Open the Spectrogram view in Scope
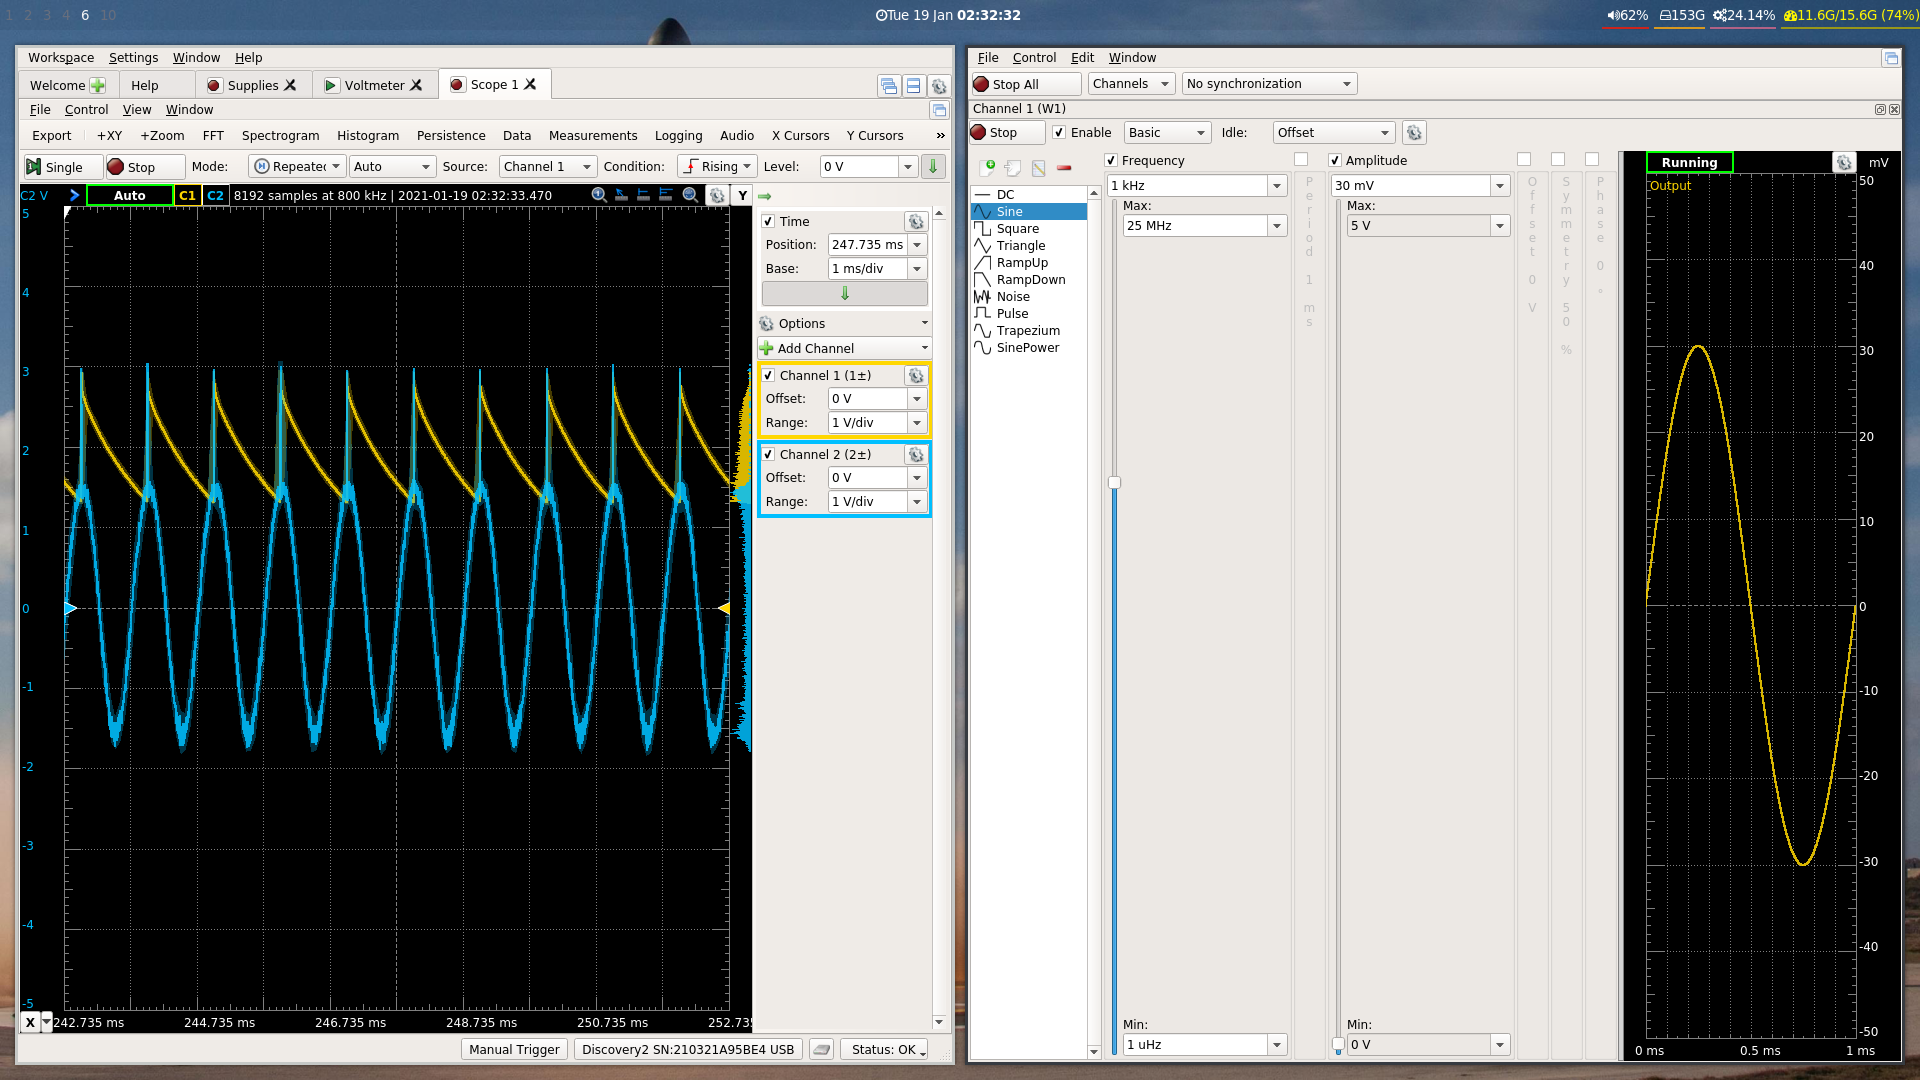Image resolution: width=1920 pixels, height=1080 pixels. click(280, 135)
